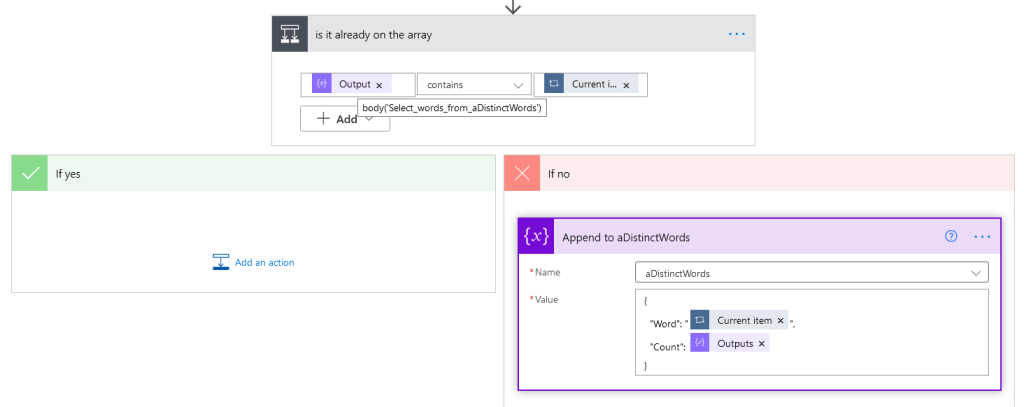Open the Append to aDistinctWords ellipsis menu
The height and width of the screenshot is (407, 1024).
[982, 237]
